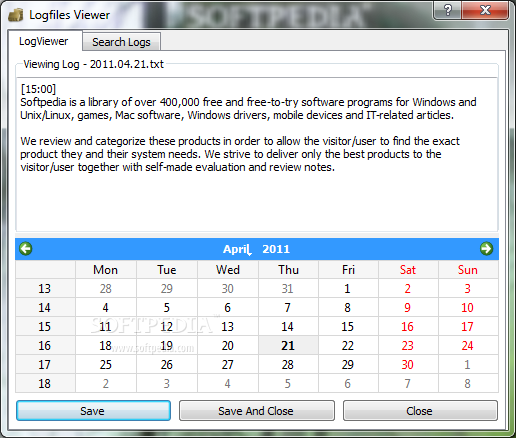
Task: Click the Fri column header
Action: 348,269
